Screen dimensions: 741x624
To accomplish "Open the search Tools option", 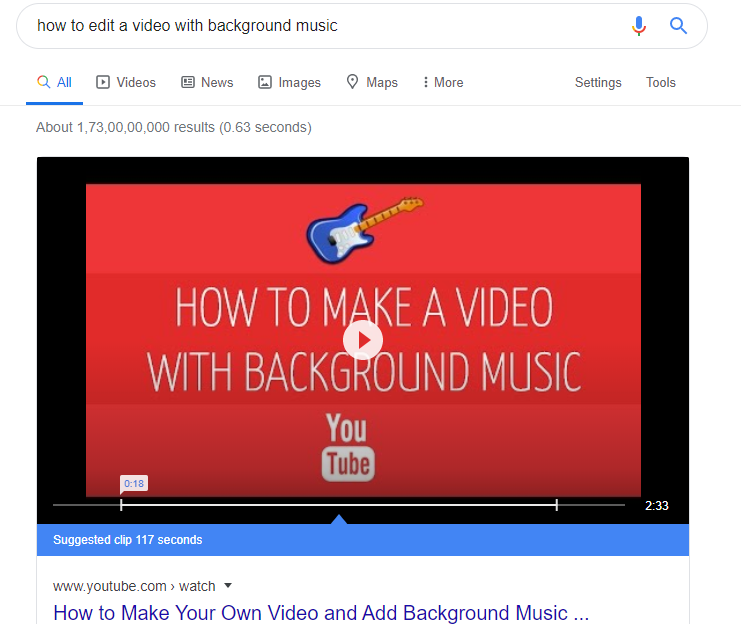I will coord(661,82).
